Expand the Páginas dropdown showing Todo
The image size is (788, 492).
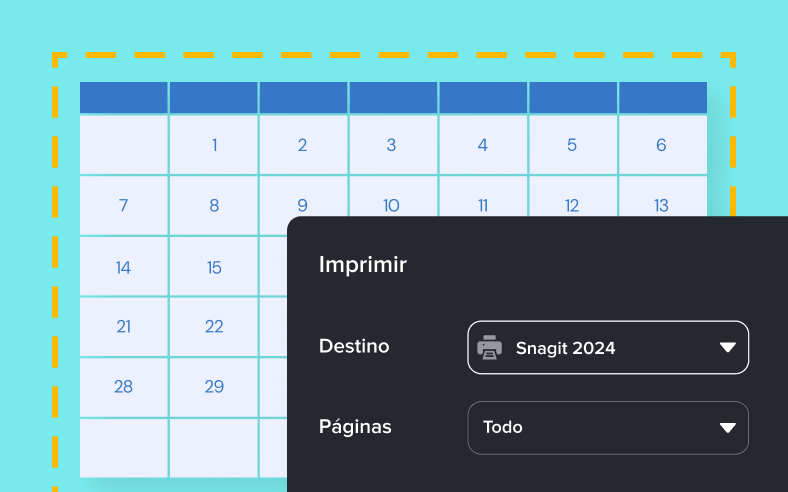pos(608,428)
